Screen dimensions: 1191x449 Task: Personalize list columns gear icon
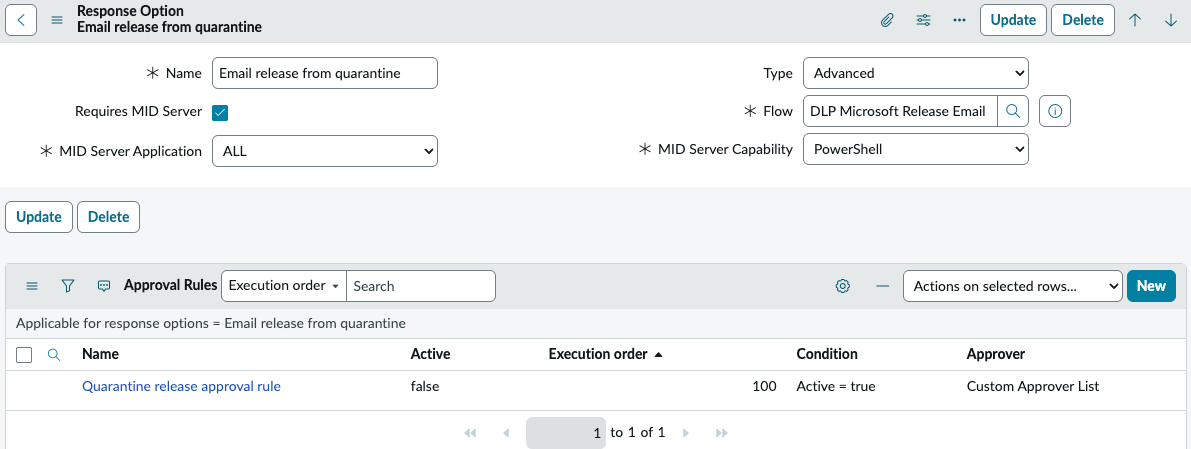pyautogui.click(x=842, y=286)
